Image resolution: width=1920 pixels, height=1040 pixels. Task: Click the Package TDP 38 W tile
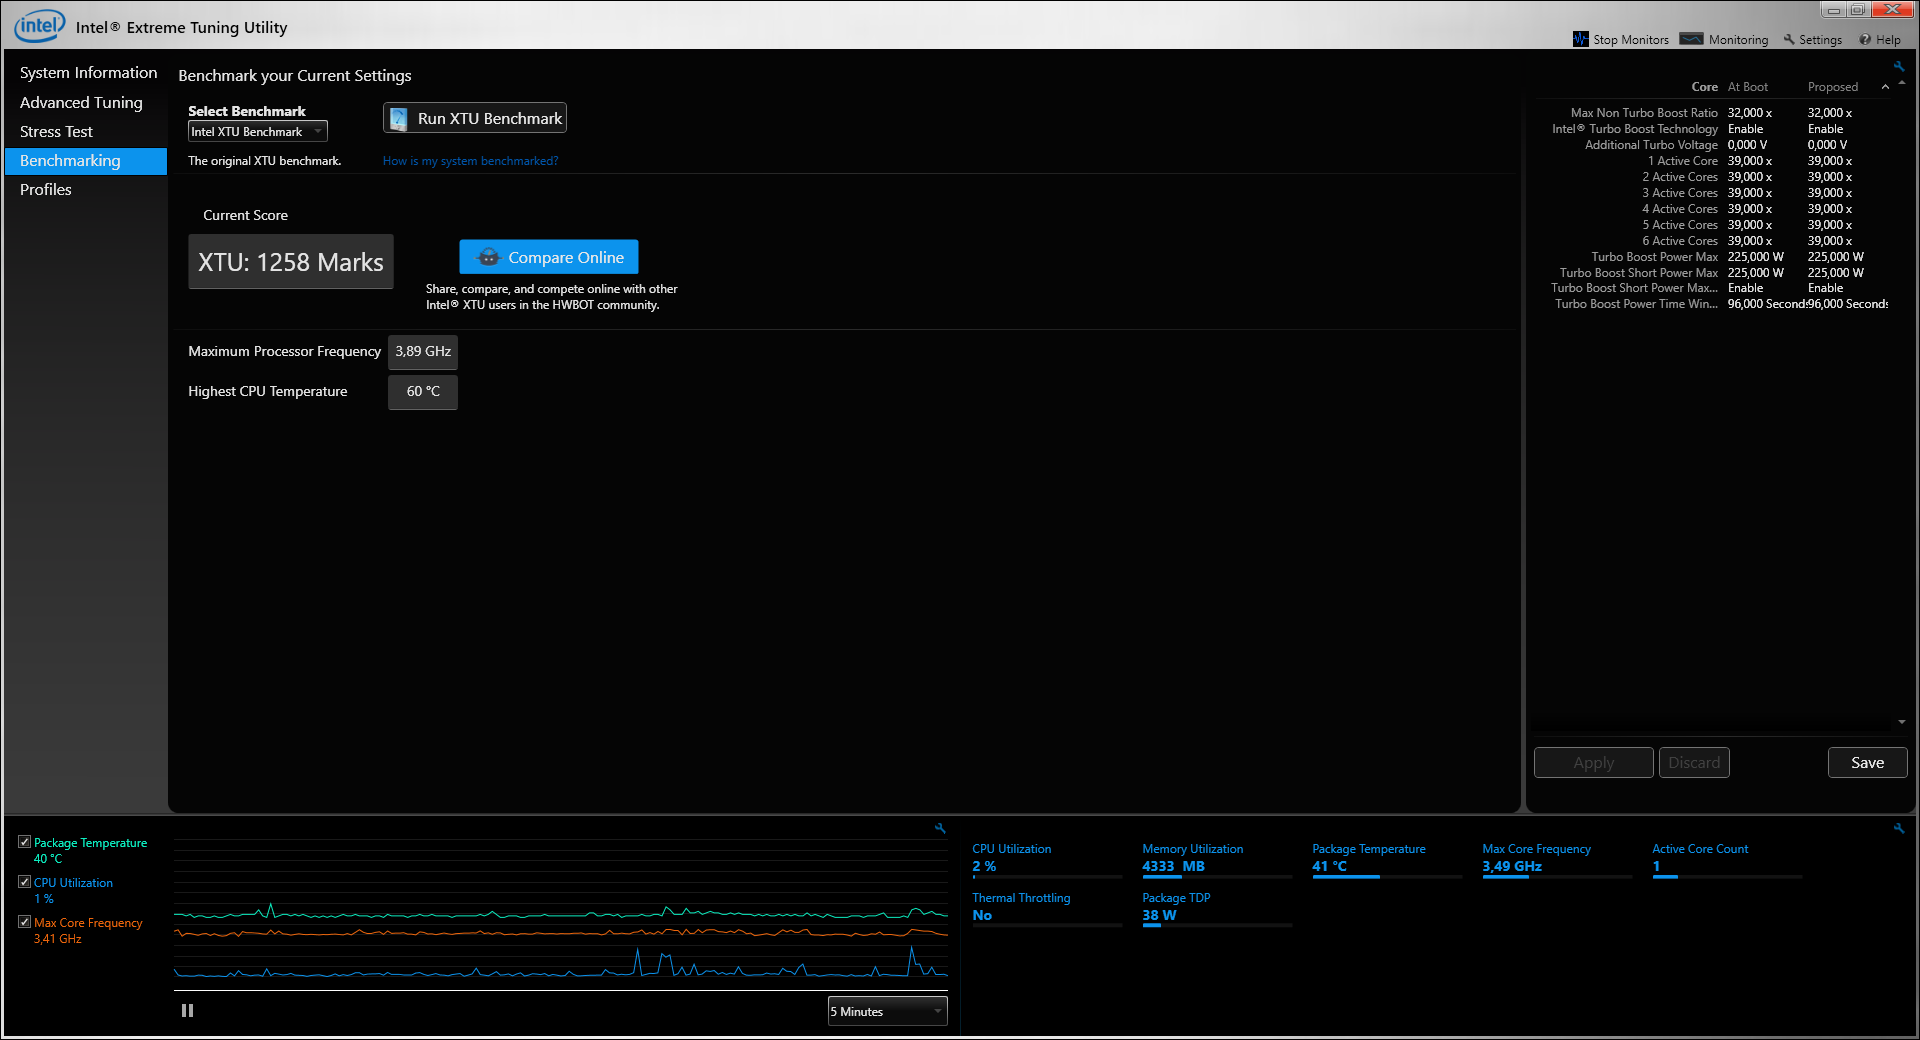[x=1217, y=909]
